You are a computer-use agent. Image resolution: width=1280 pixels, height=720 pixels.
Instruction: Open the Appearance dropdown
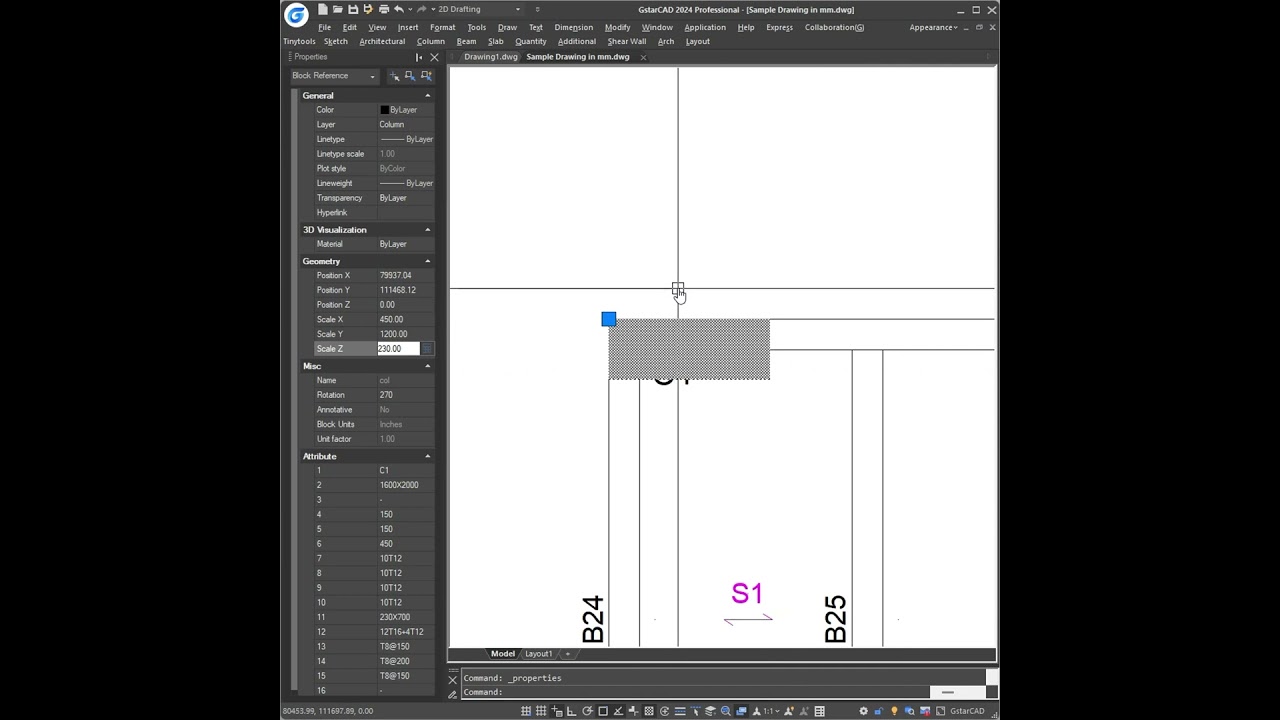(x=933, y=27)
